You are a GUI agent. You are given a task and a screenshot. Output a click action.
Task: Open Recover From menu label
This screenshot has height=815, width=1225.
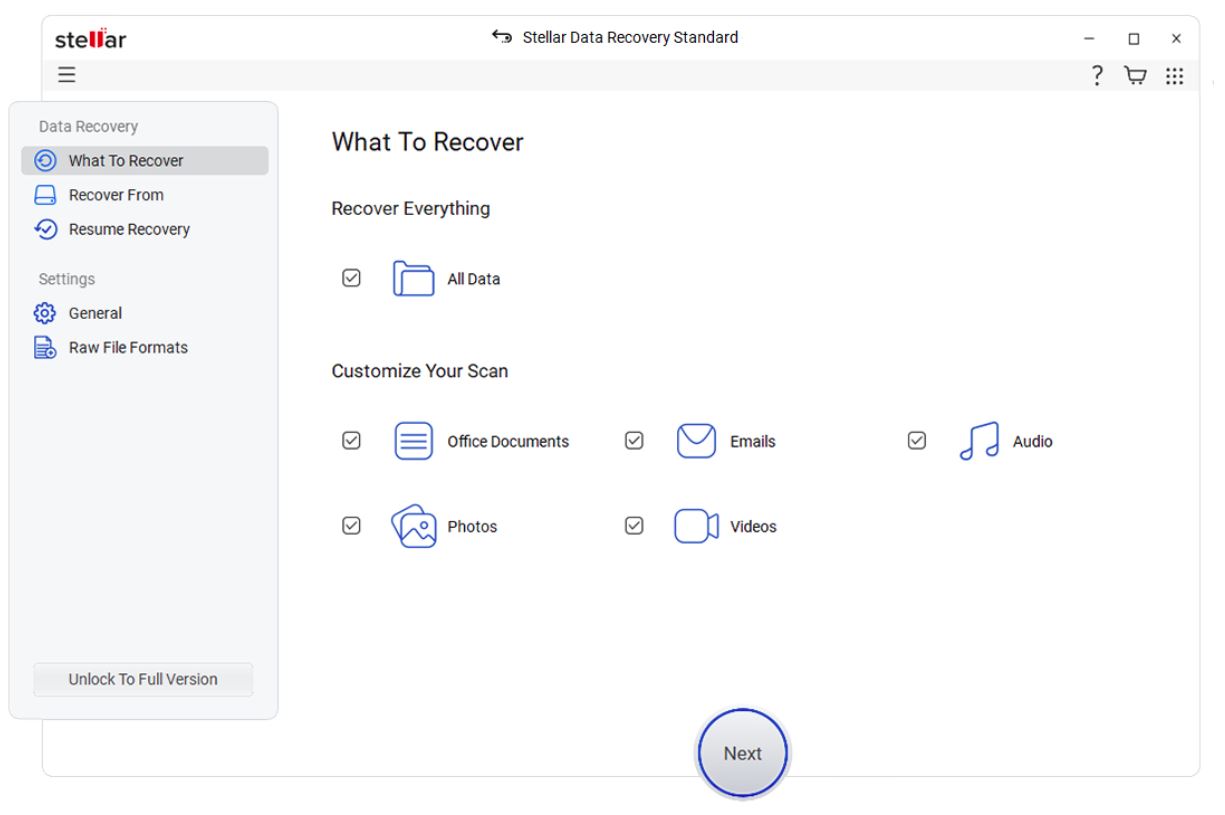click(x=116, y=195)
